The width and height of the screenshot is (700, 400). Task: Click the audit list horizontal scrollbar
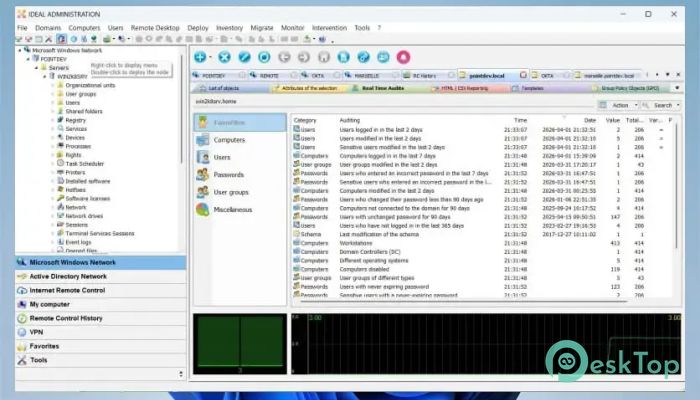(464, 301)
